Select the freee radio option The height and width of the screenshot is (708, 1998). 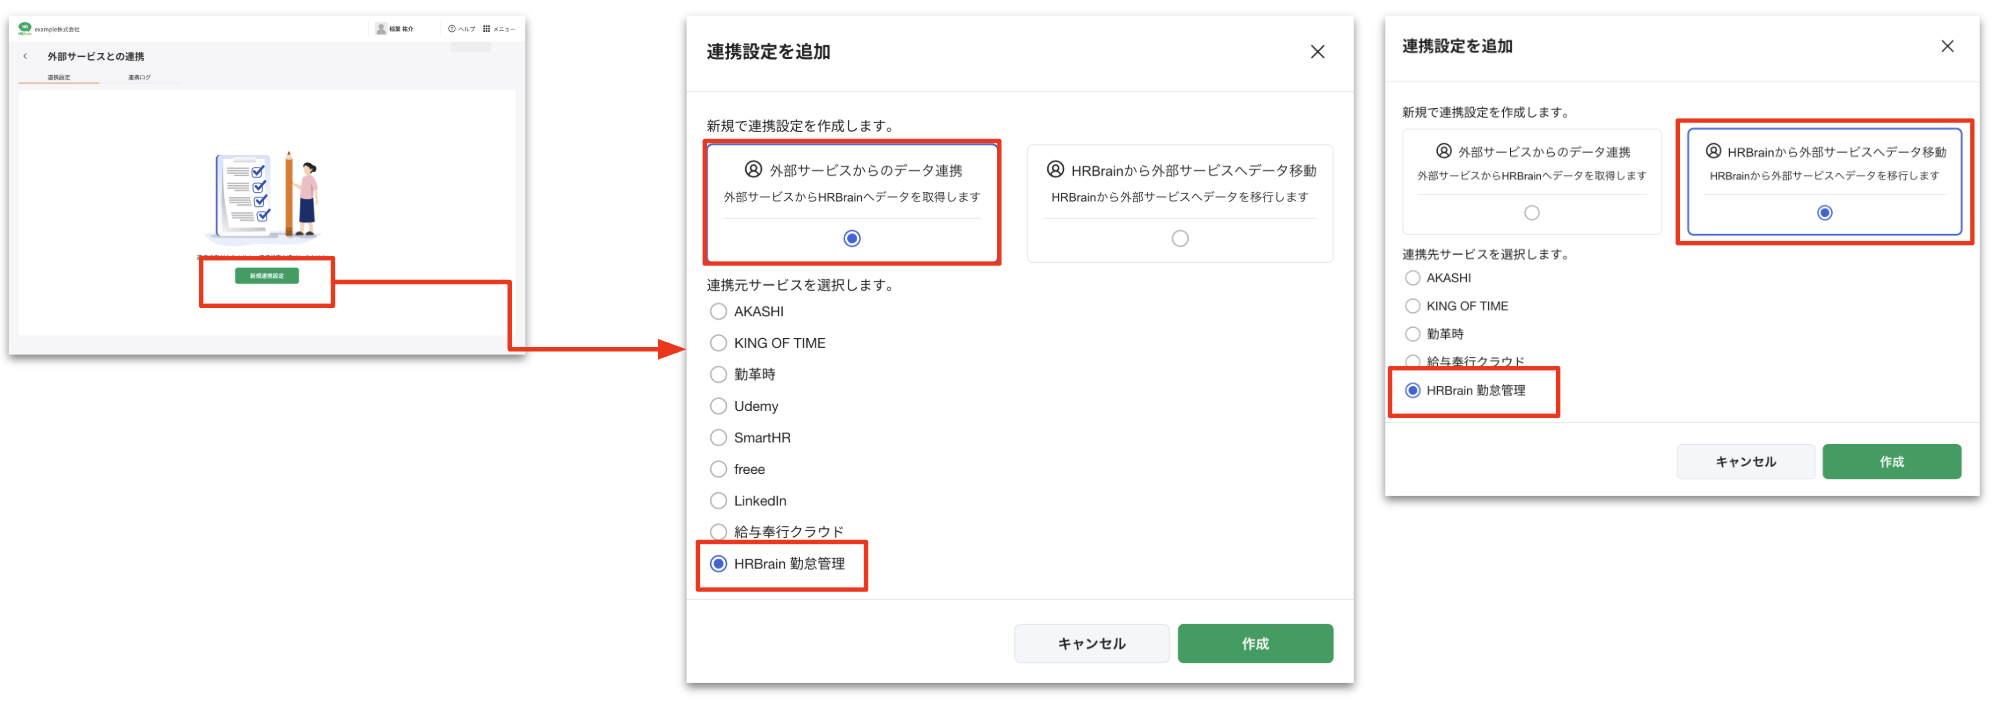coord(718,469)
